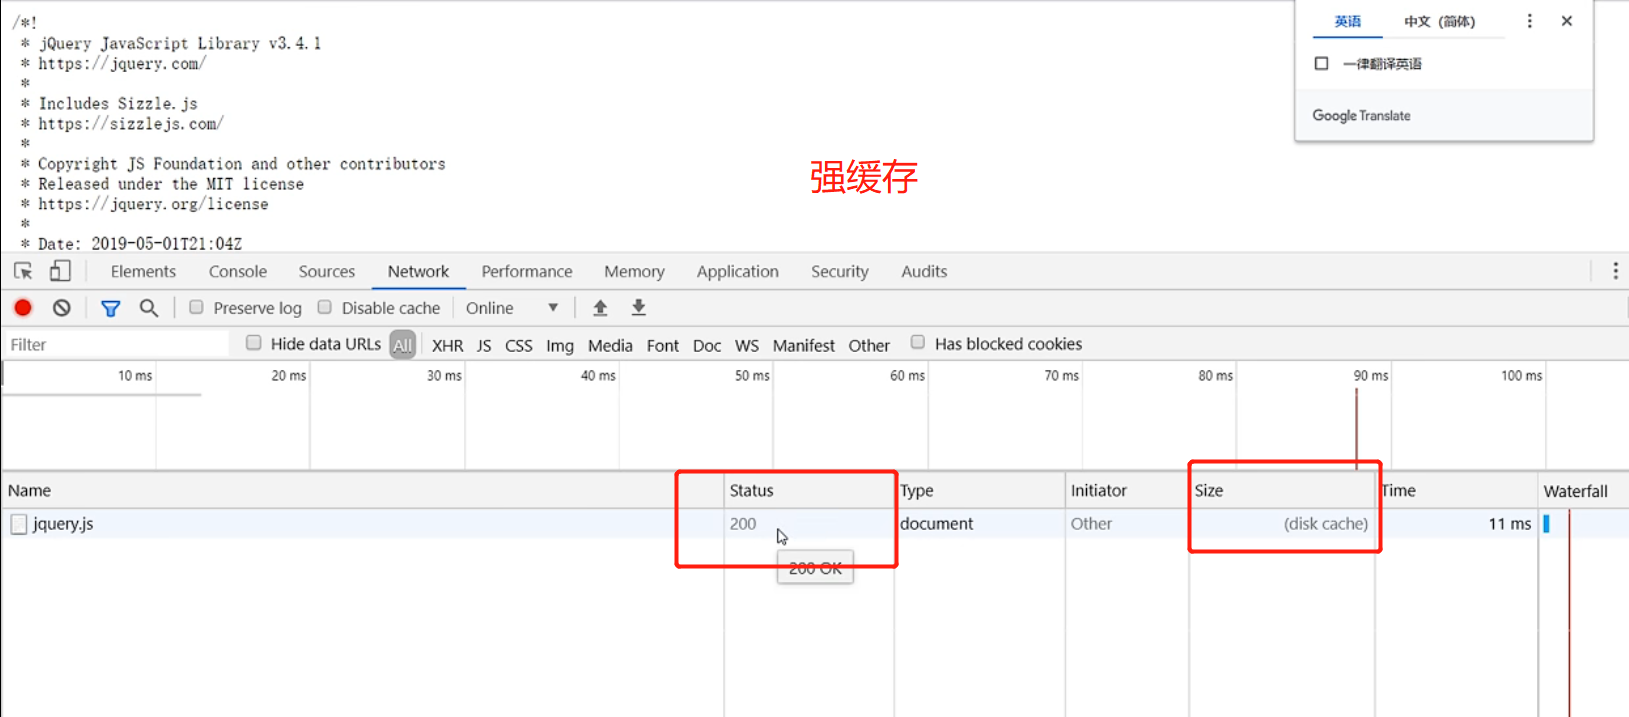Filter requests by Media

(610, 345)
